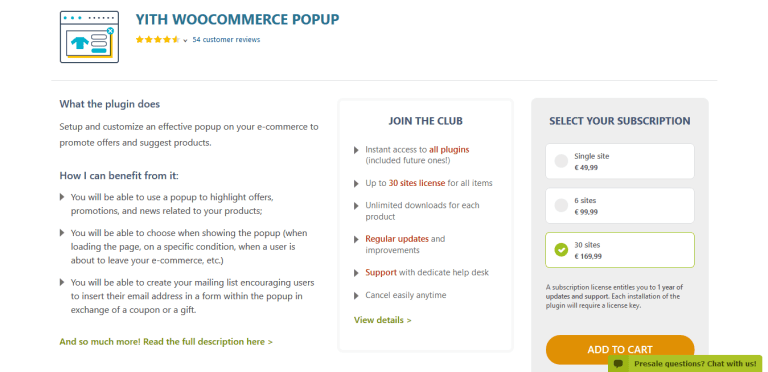Expand the rating breakdown chevron beside stars
768x372 pixels.
(185, 41)
